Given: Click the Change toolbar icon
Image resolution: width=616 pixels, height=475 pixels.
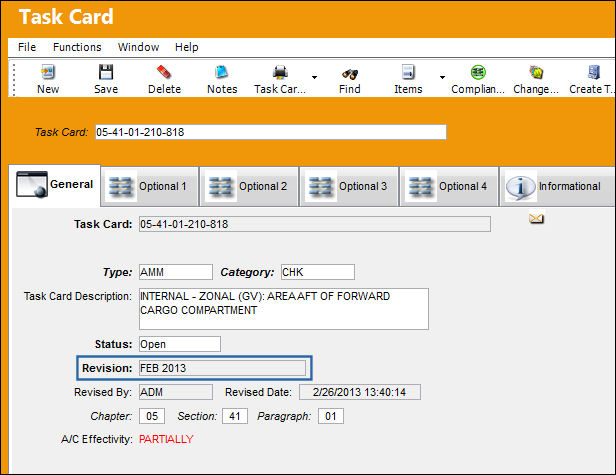Looking at the screenshot, I should [536, 72].
